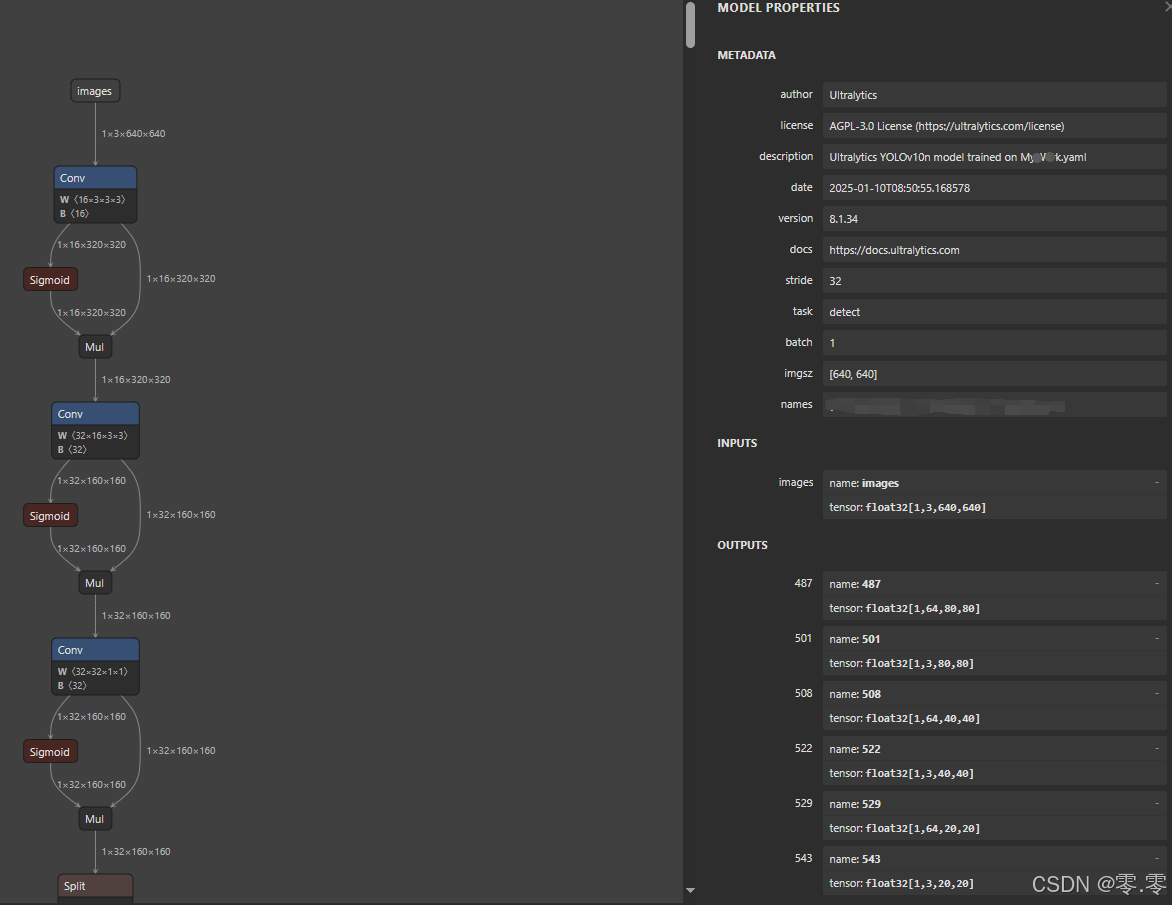
Task: Click the 'name: 529' output row
Action: [994, 803]
